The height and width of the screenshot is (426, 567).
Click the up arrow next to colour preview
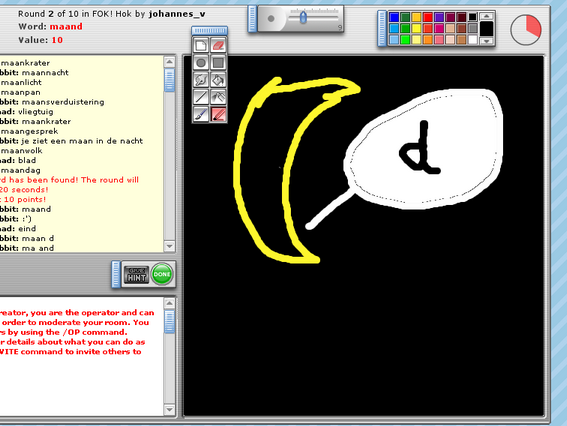(x=487, y=16)
